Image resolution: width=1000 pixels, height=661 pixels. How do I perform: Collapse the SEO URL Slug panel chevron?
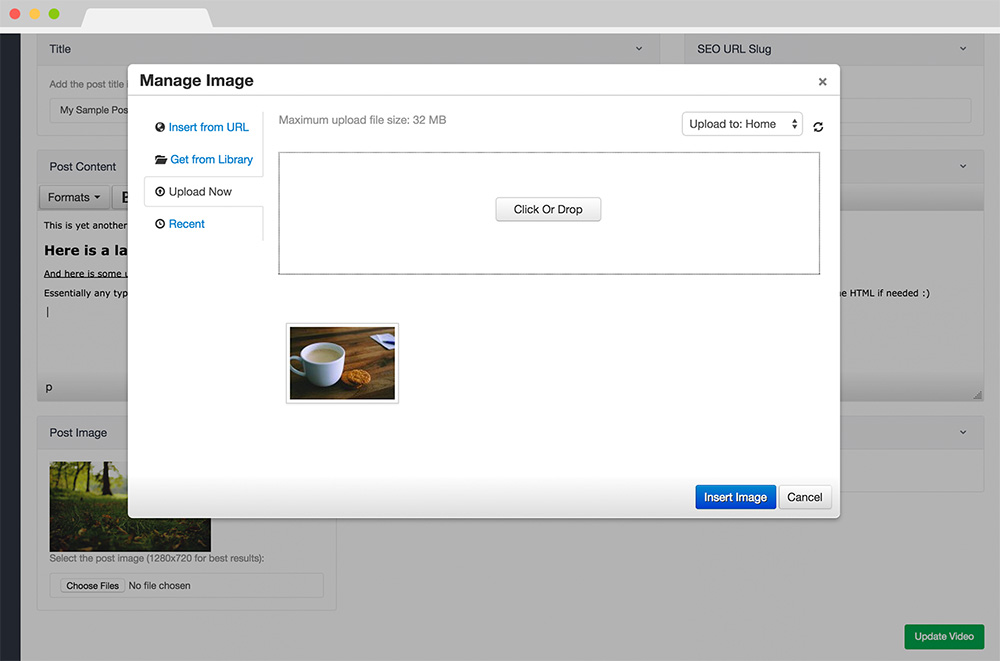(x=963, y=49)
